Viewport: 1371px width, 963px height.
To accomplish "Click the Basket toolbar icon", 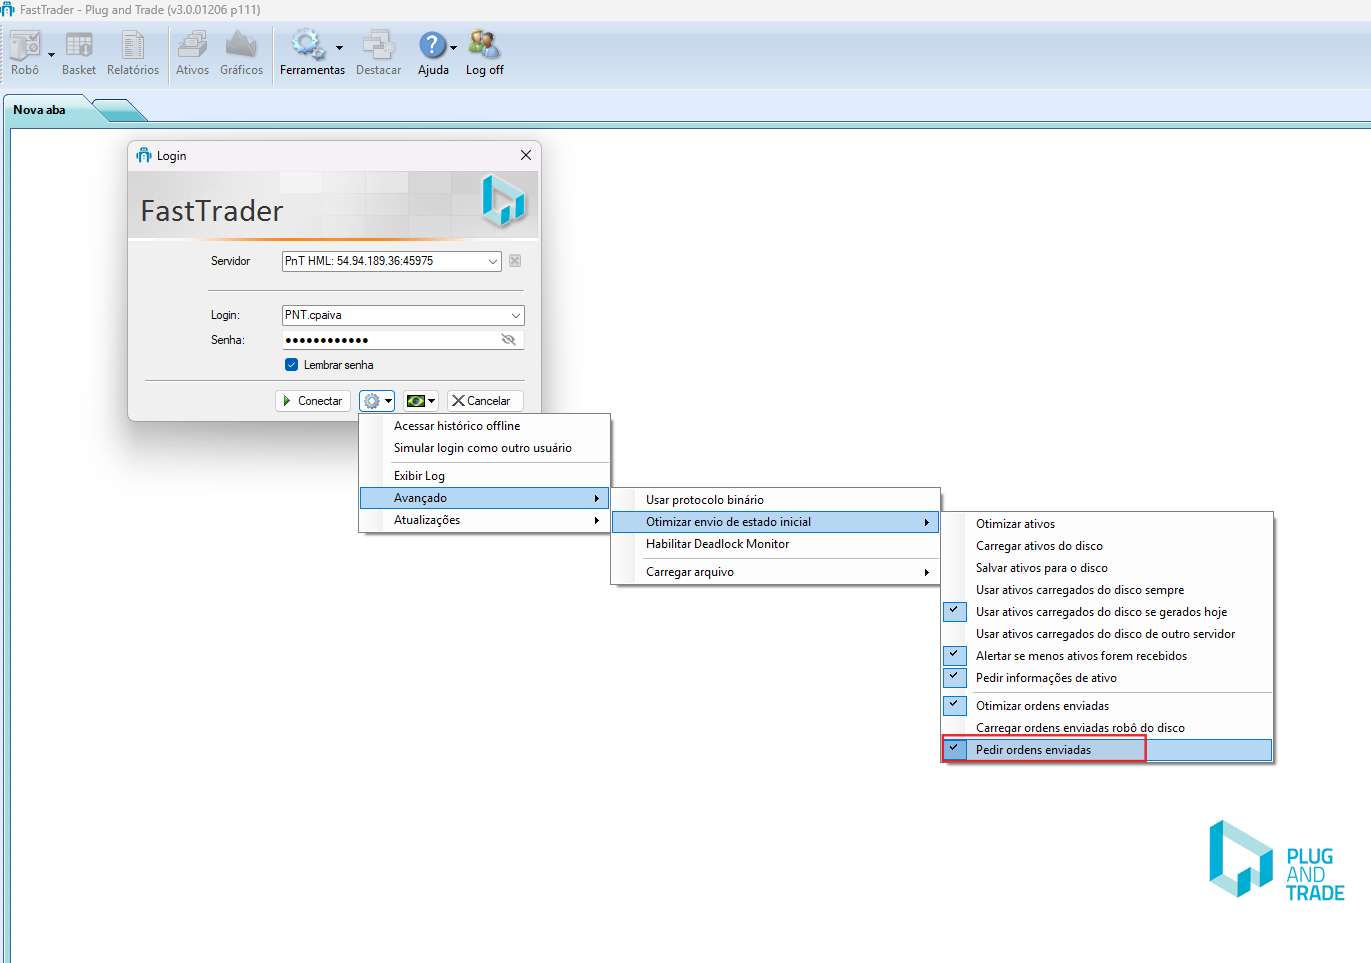I will [79, 46].
